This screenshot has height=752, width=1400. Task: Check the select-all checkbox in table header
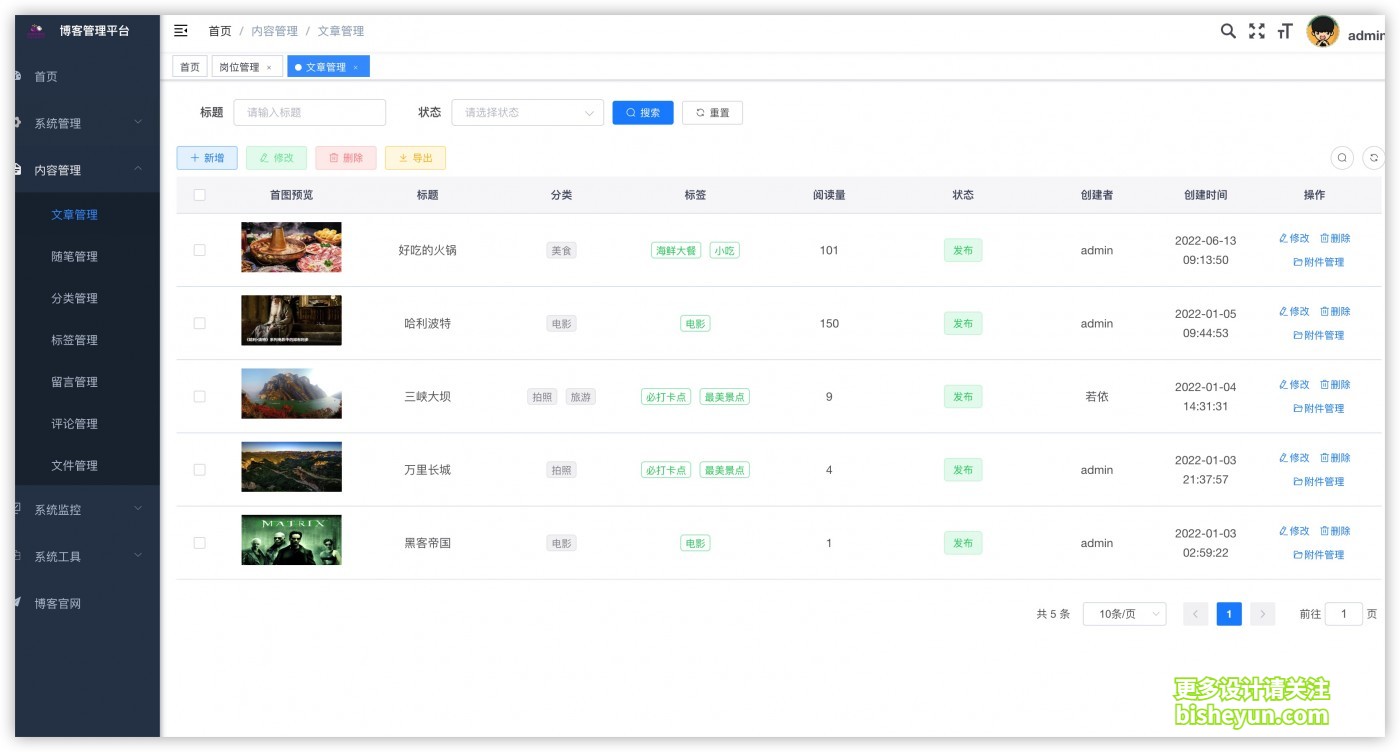(199, 195)
